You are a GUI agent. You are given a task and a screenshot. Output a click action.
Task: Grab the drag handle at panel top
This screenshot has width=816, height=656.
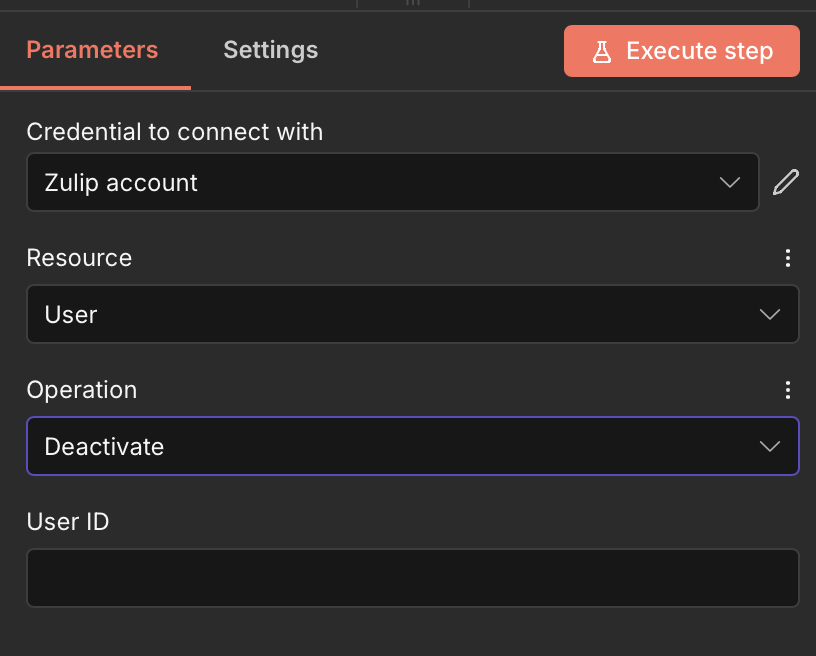tap(413, 3)
